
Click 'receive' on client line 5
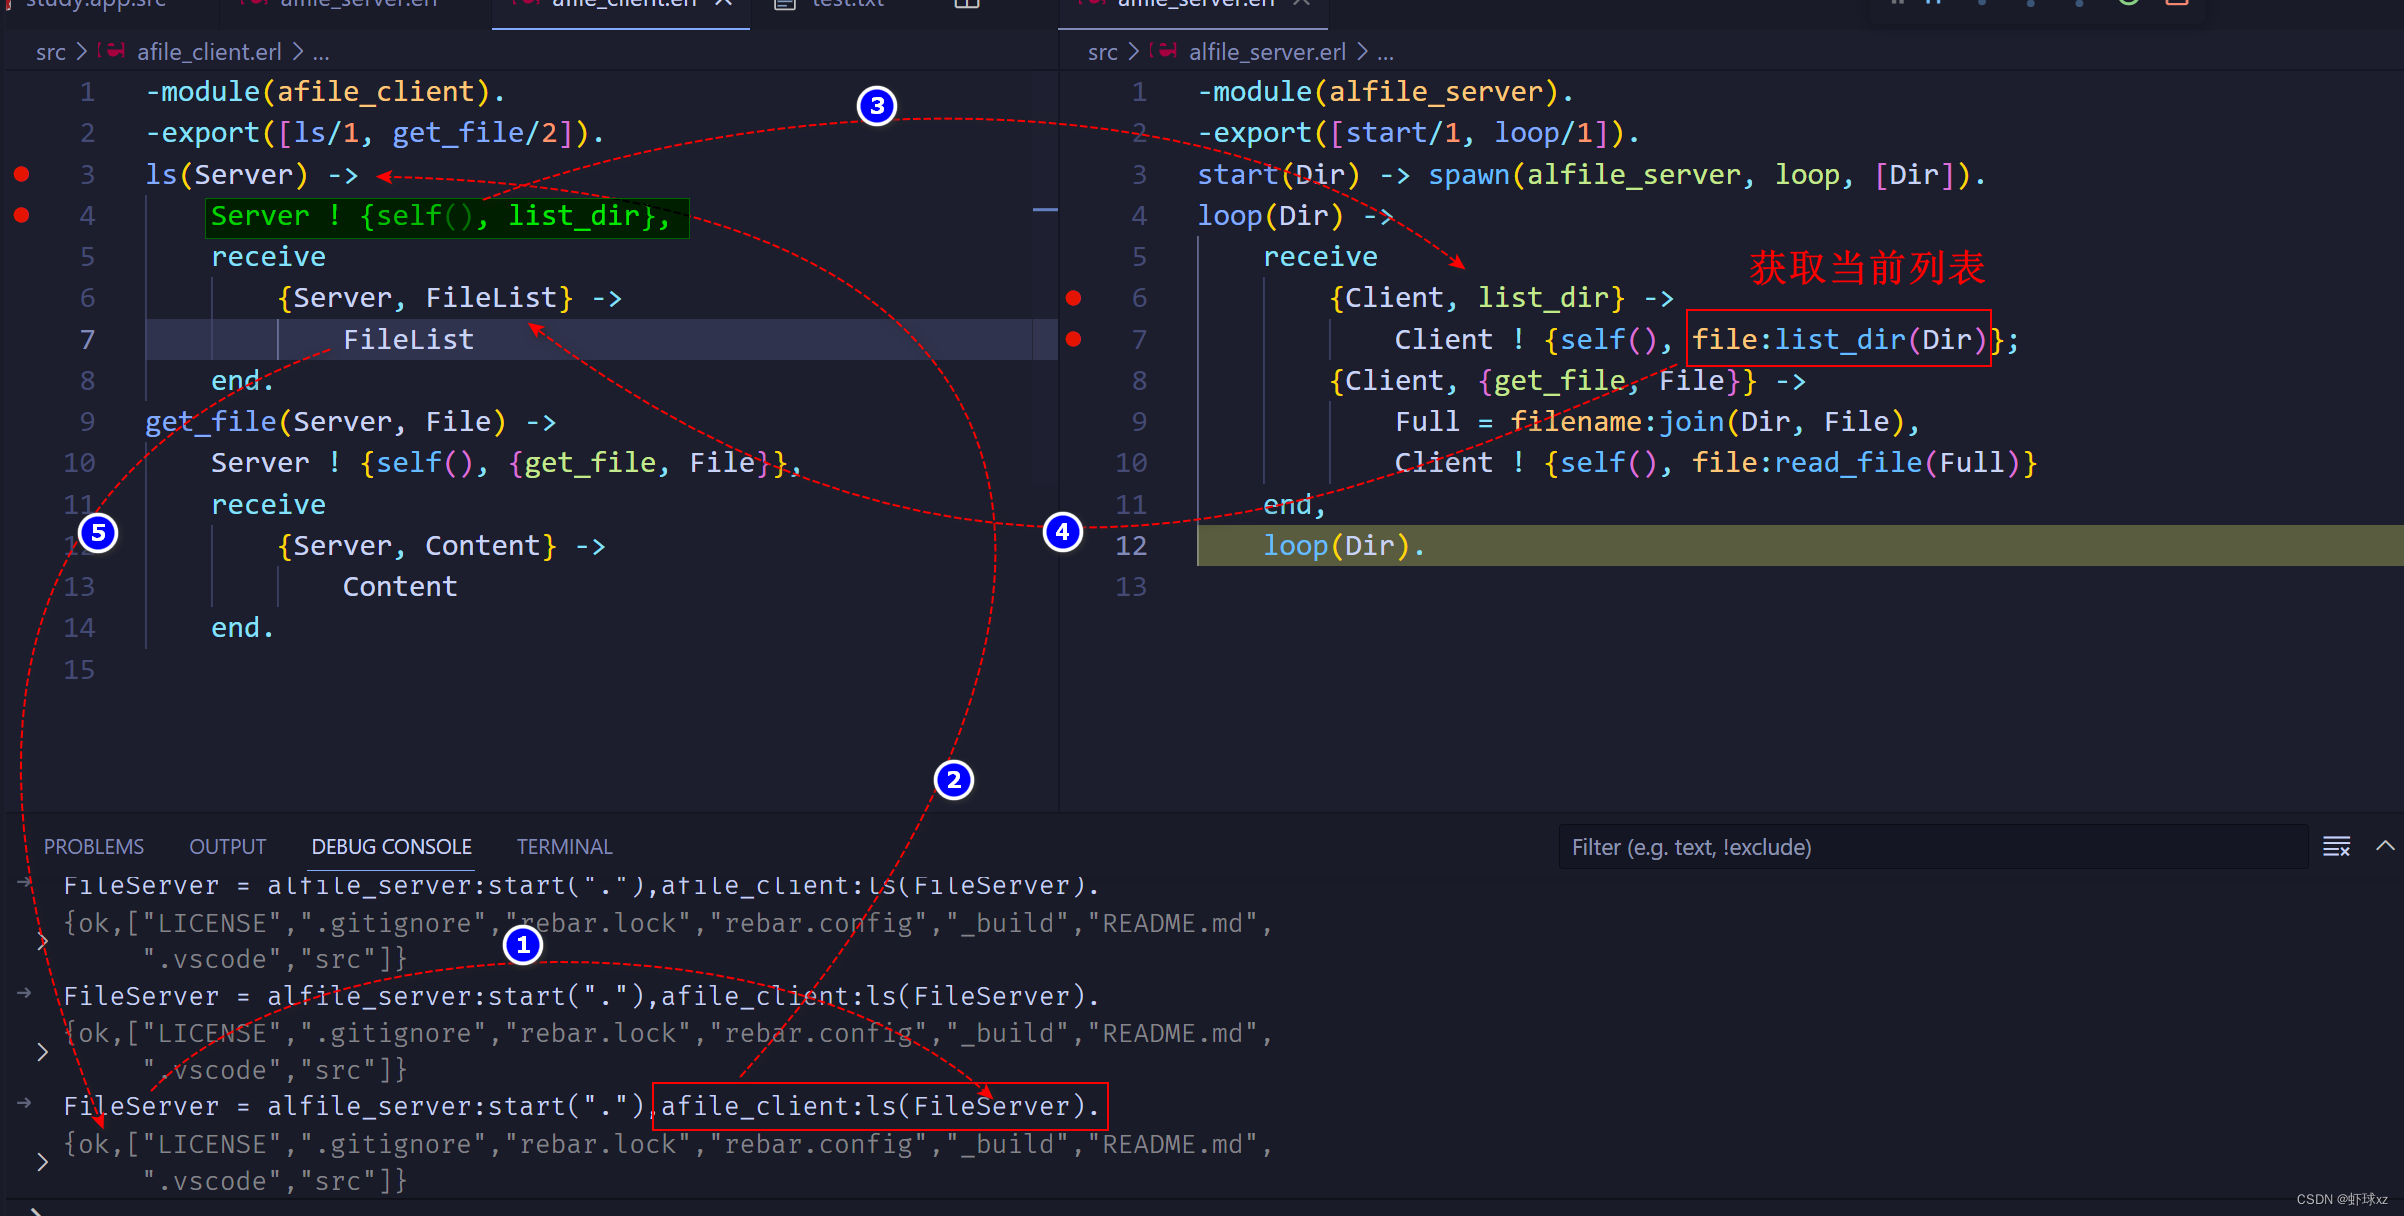pyautogui.click(x=268, y=257)
